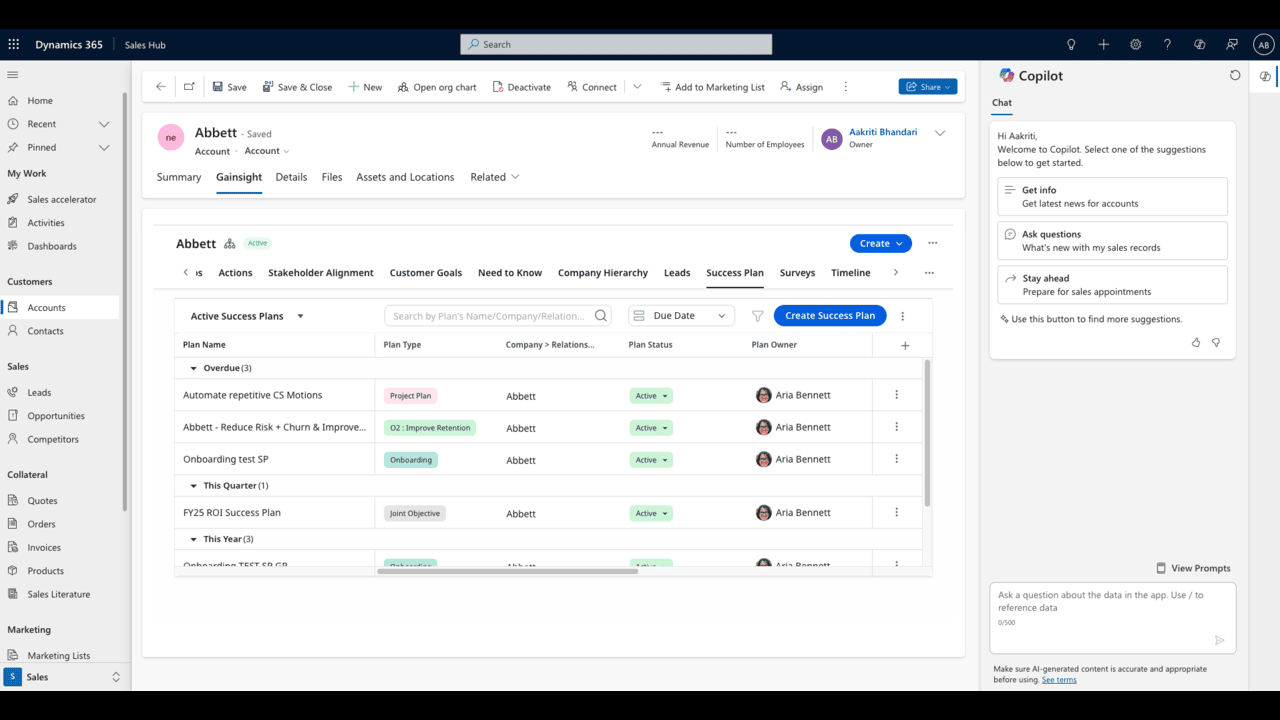Click the lightbulb assistant icon in the top bar
The height and width of the screenshot is (720, 1280).
pyautogui.click(x=1071, y=44)
